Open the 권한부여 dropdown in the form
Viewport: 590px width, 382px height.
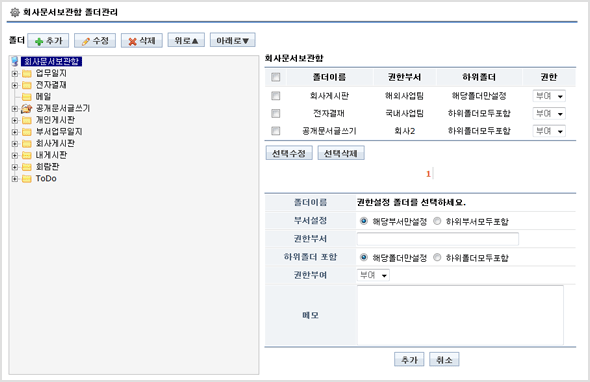[373, 275]
